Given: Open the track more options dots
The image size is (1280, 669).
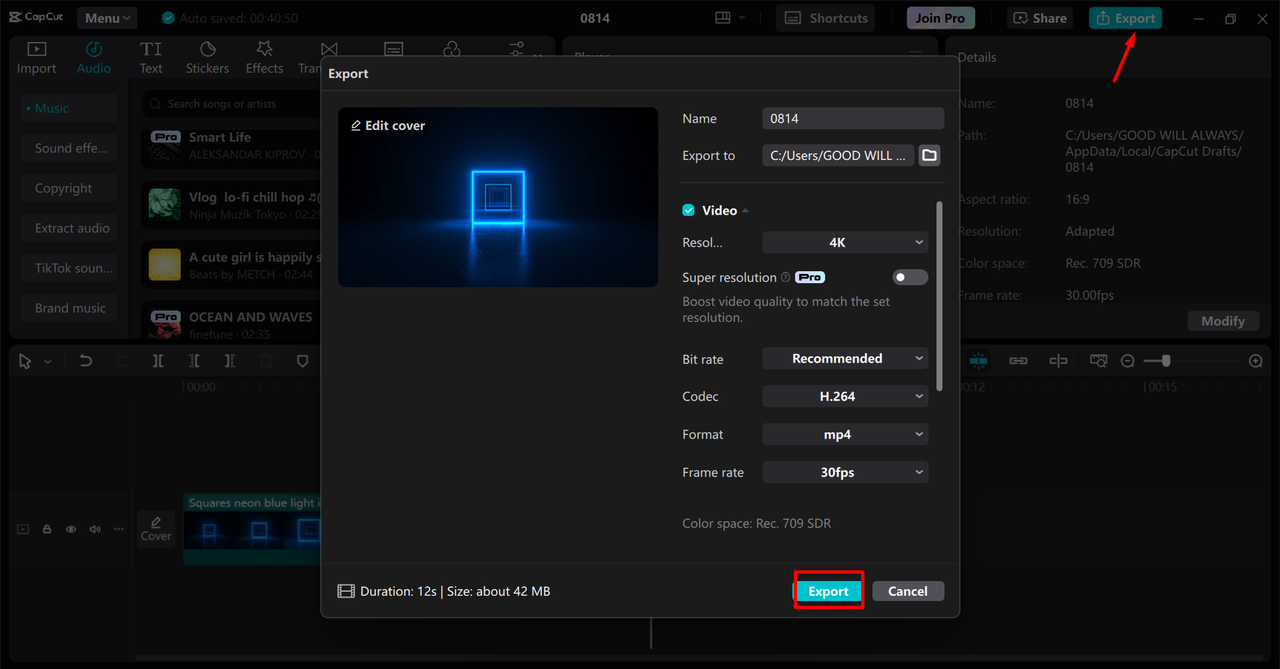Looking at the screenshot, I should coord(119,529).
